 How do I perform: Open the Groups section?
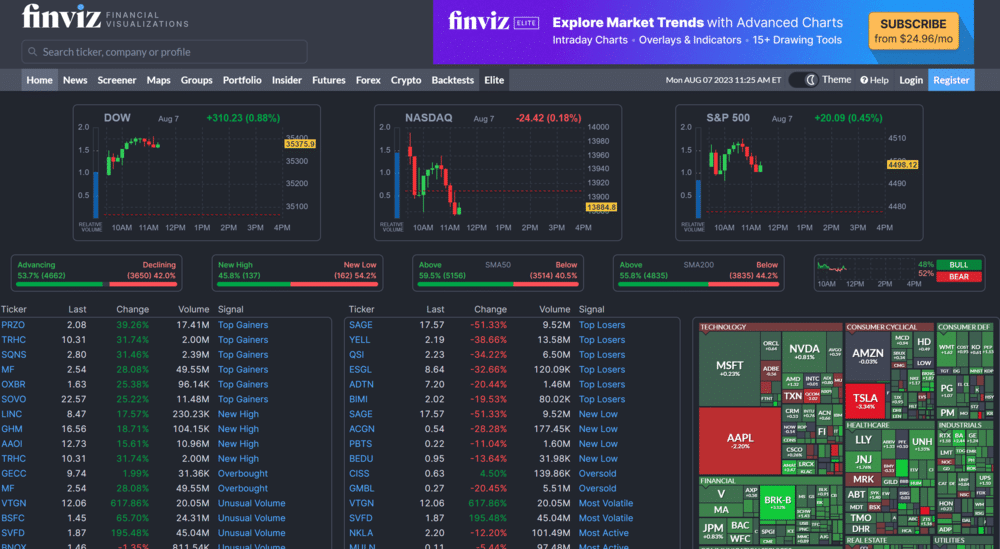[196, 80]
